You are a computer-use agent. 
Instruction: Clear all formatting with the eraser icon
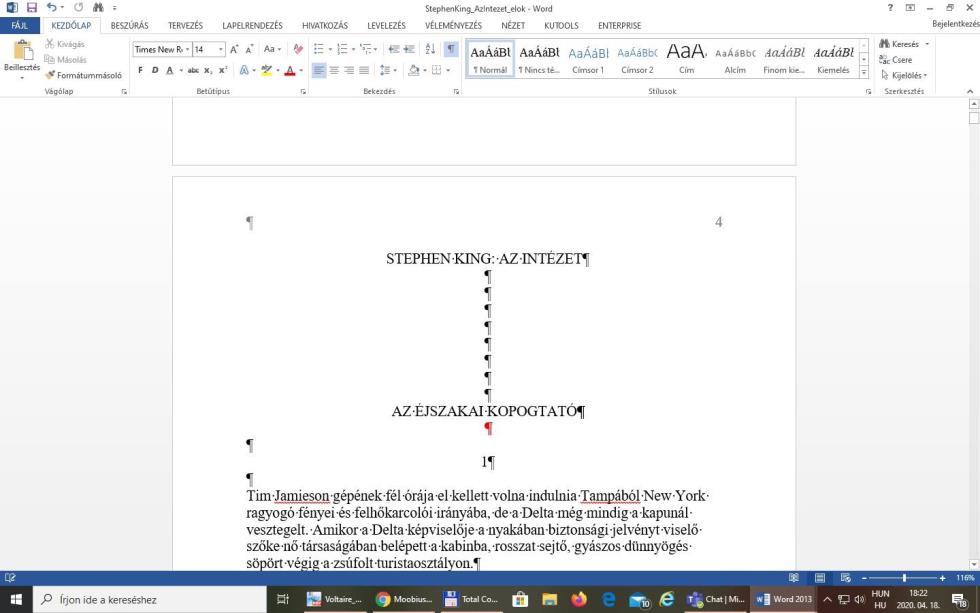298,49
